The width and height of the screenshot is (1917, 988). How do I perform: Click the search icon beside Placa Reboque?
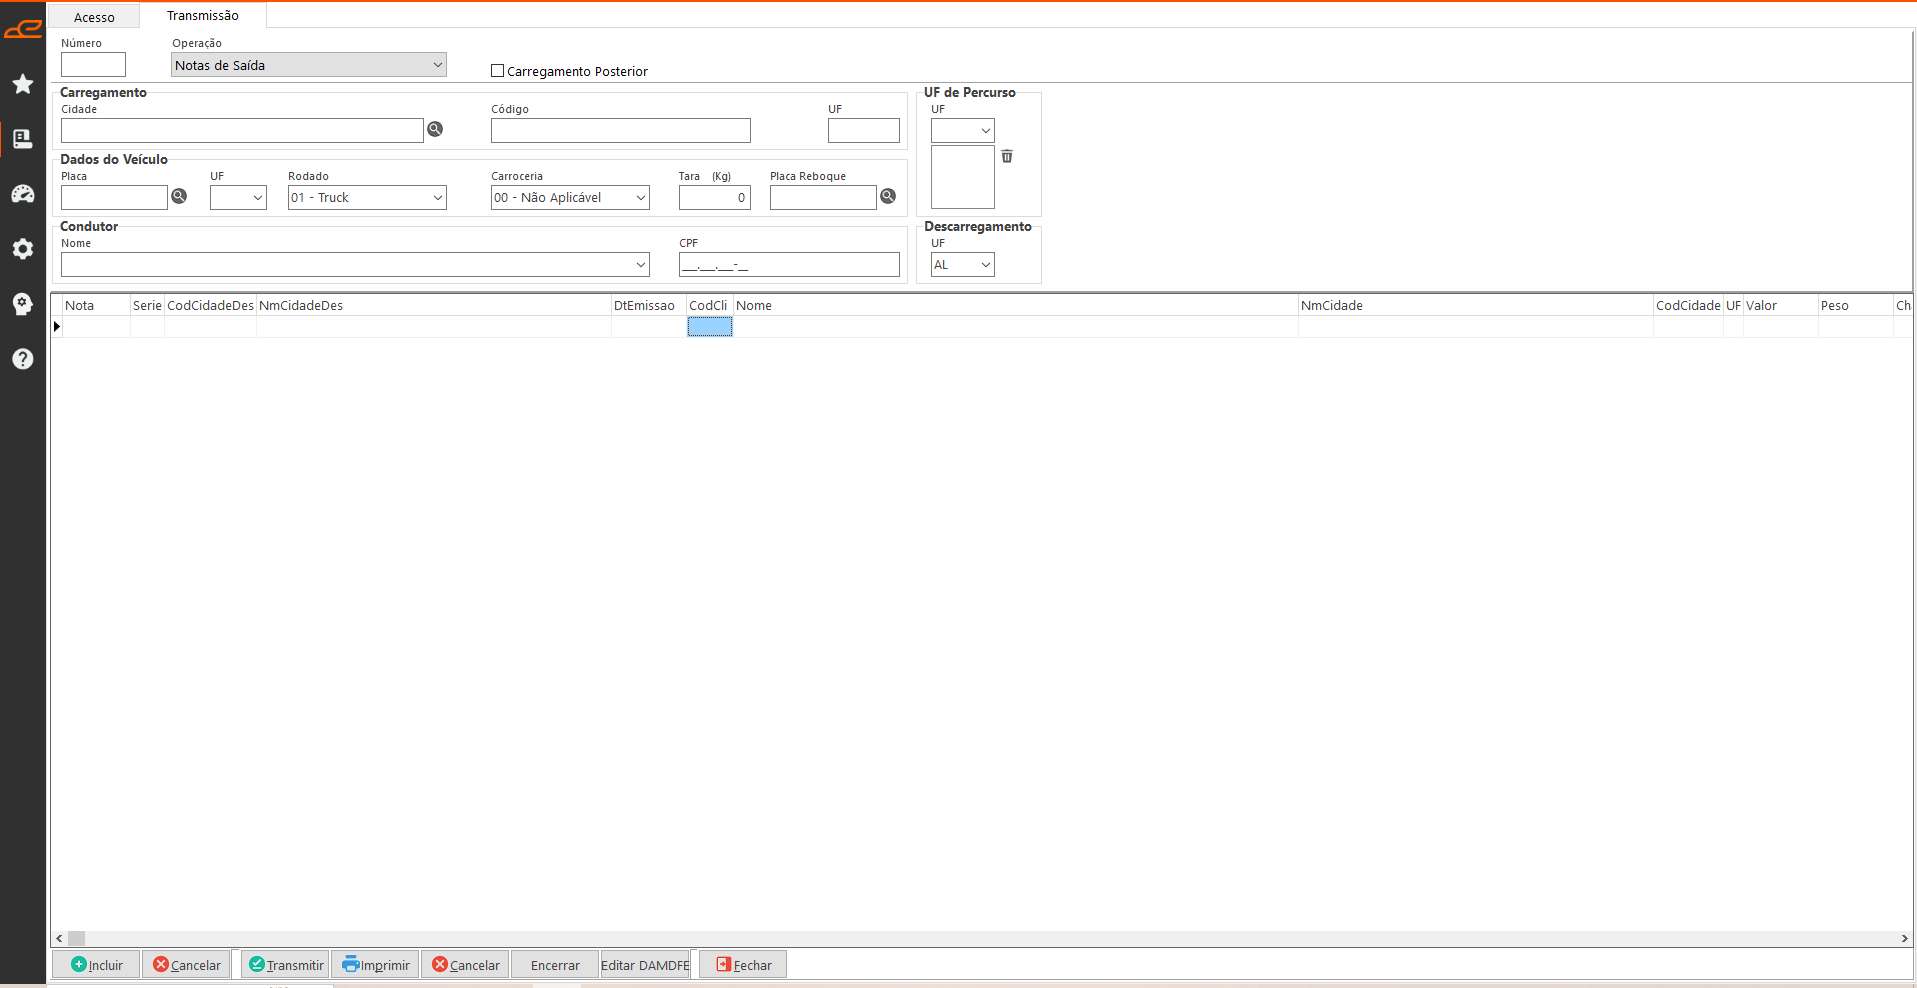pos(888,196)
